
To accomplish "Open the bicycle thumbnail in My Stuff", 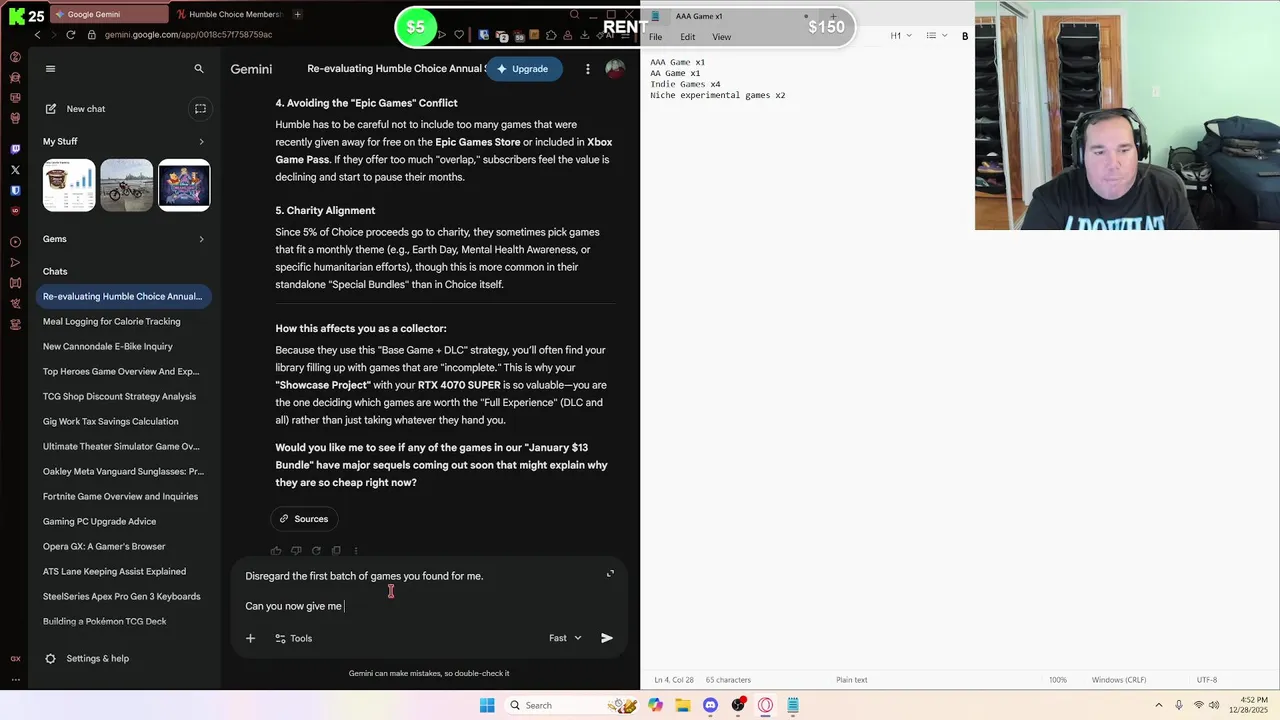I will tap(126, 185).
